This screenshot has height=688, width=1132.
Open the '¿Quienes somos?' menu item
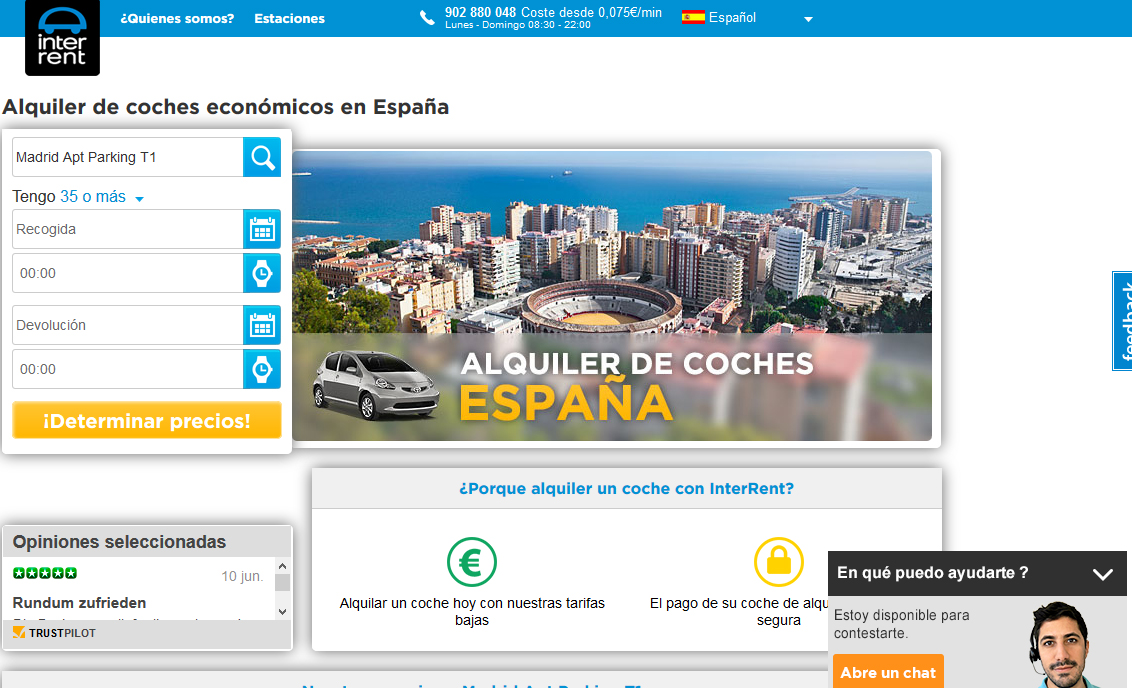[x=177, y=18]
